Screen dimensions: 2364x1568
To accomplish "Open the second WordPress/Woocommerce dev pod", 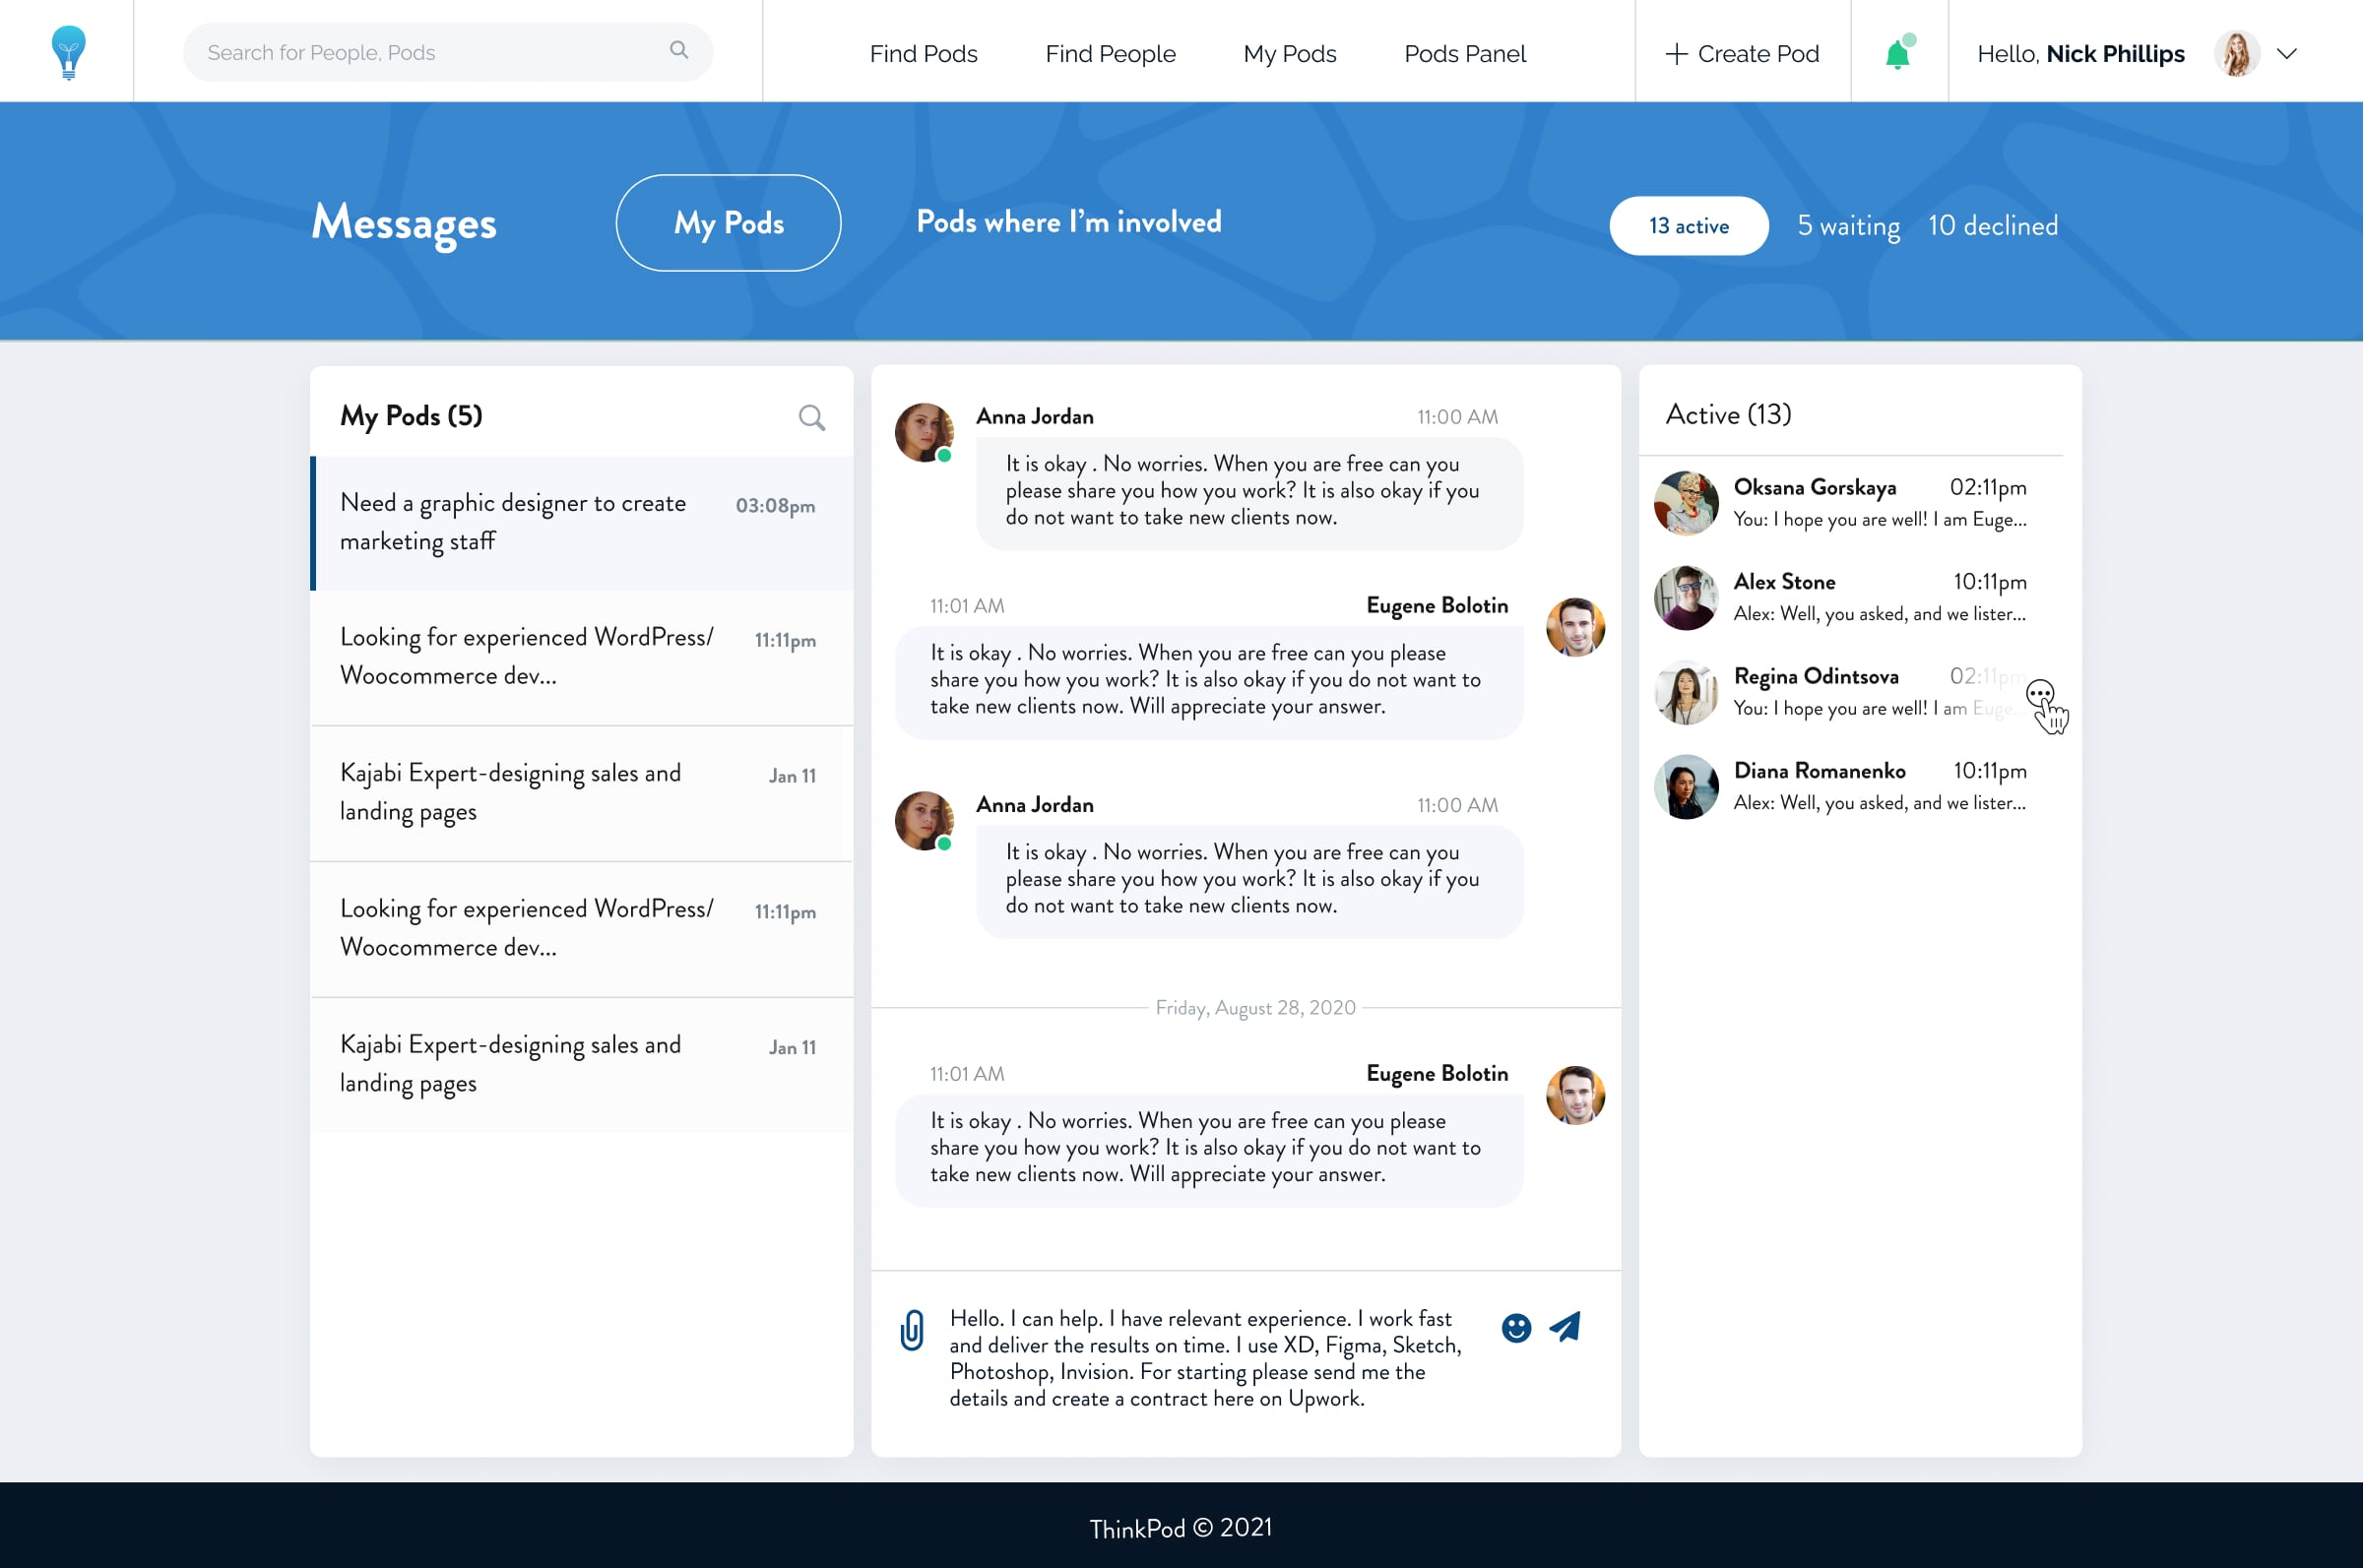I will (582, 929).
